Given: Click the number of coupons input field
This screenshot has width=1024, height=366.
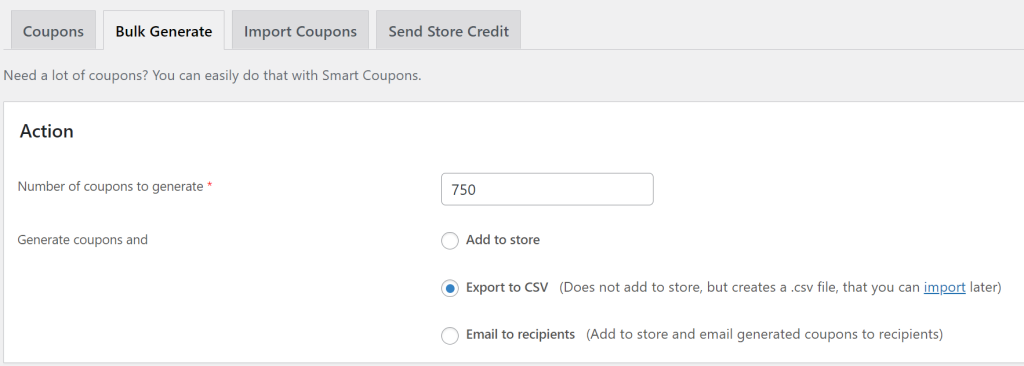Looking at the screenshot, I should [x=547, y=190].
